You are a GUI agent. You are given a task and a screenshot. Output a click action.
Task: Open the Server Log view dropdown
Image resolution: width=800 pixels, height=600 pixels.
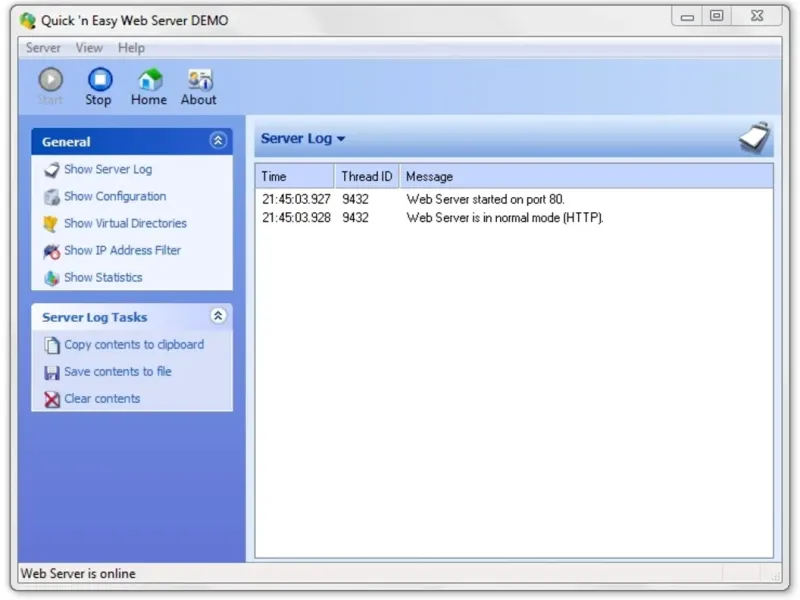pos(303,138)
